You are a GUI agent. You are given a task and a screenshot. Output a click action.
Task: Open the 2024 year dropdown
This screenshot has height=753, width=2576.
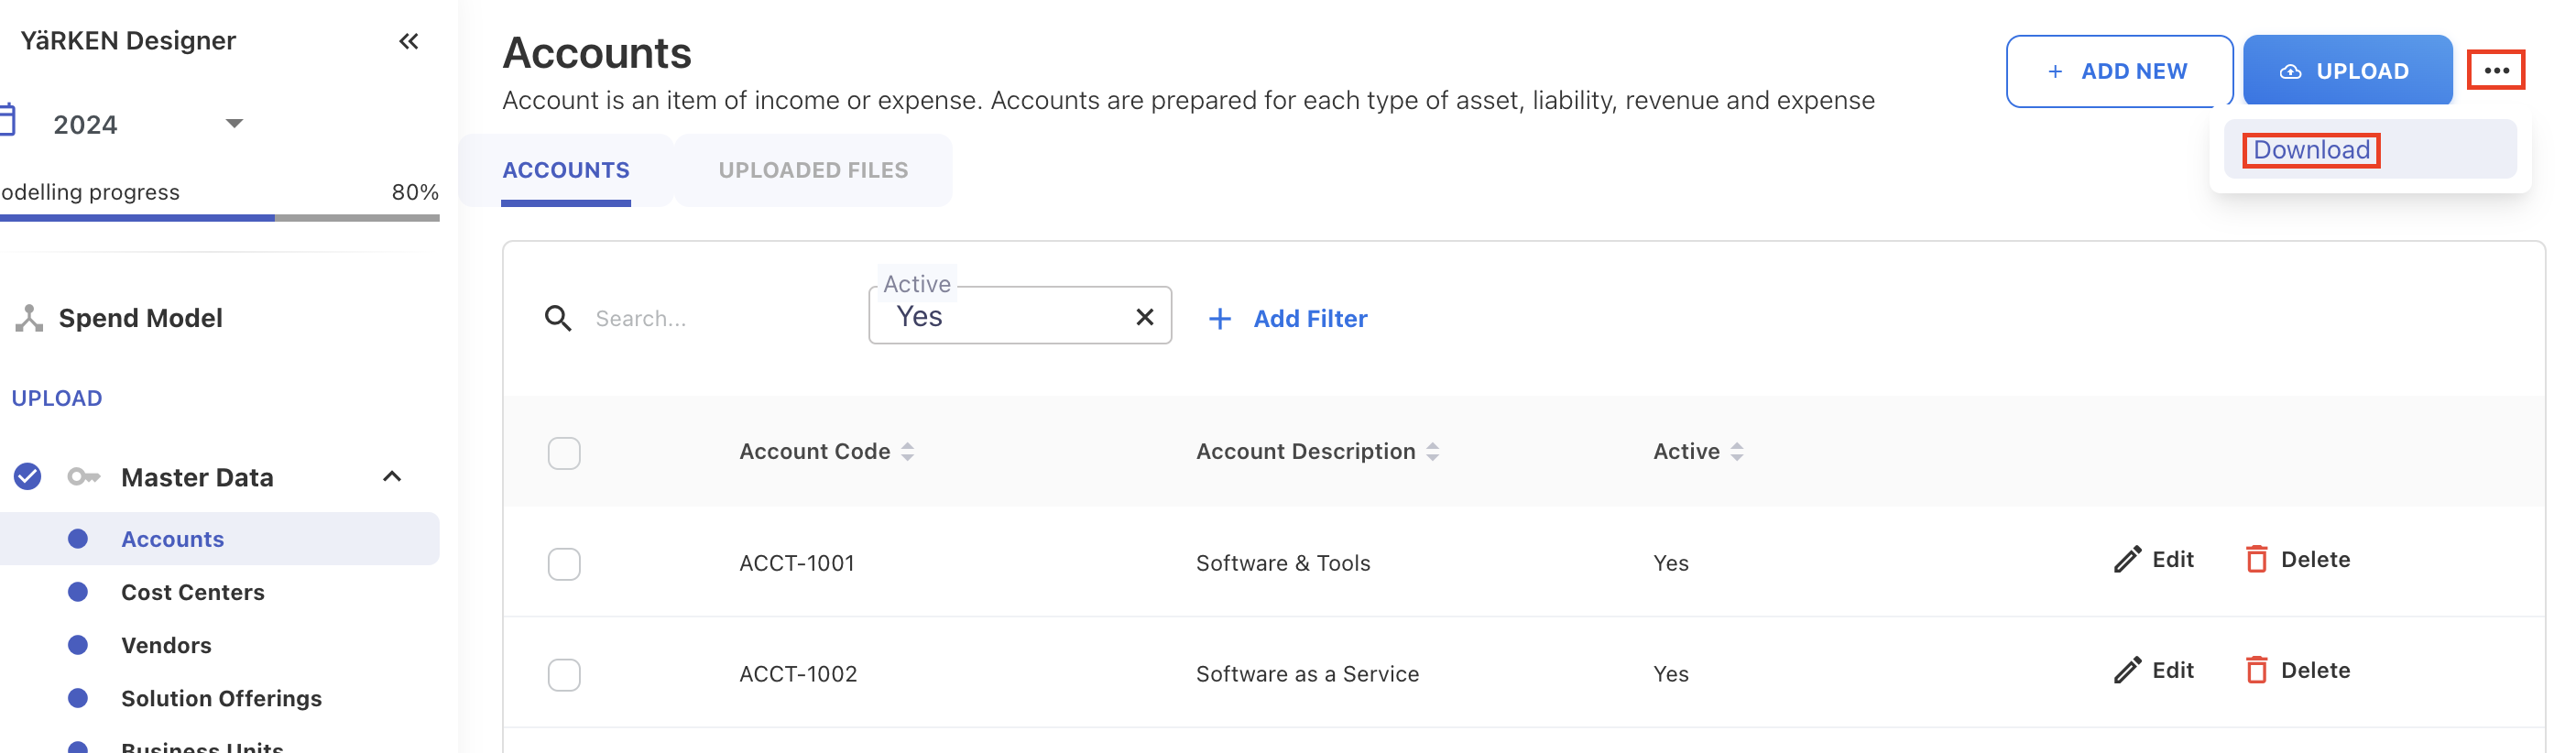click(233, 124)
